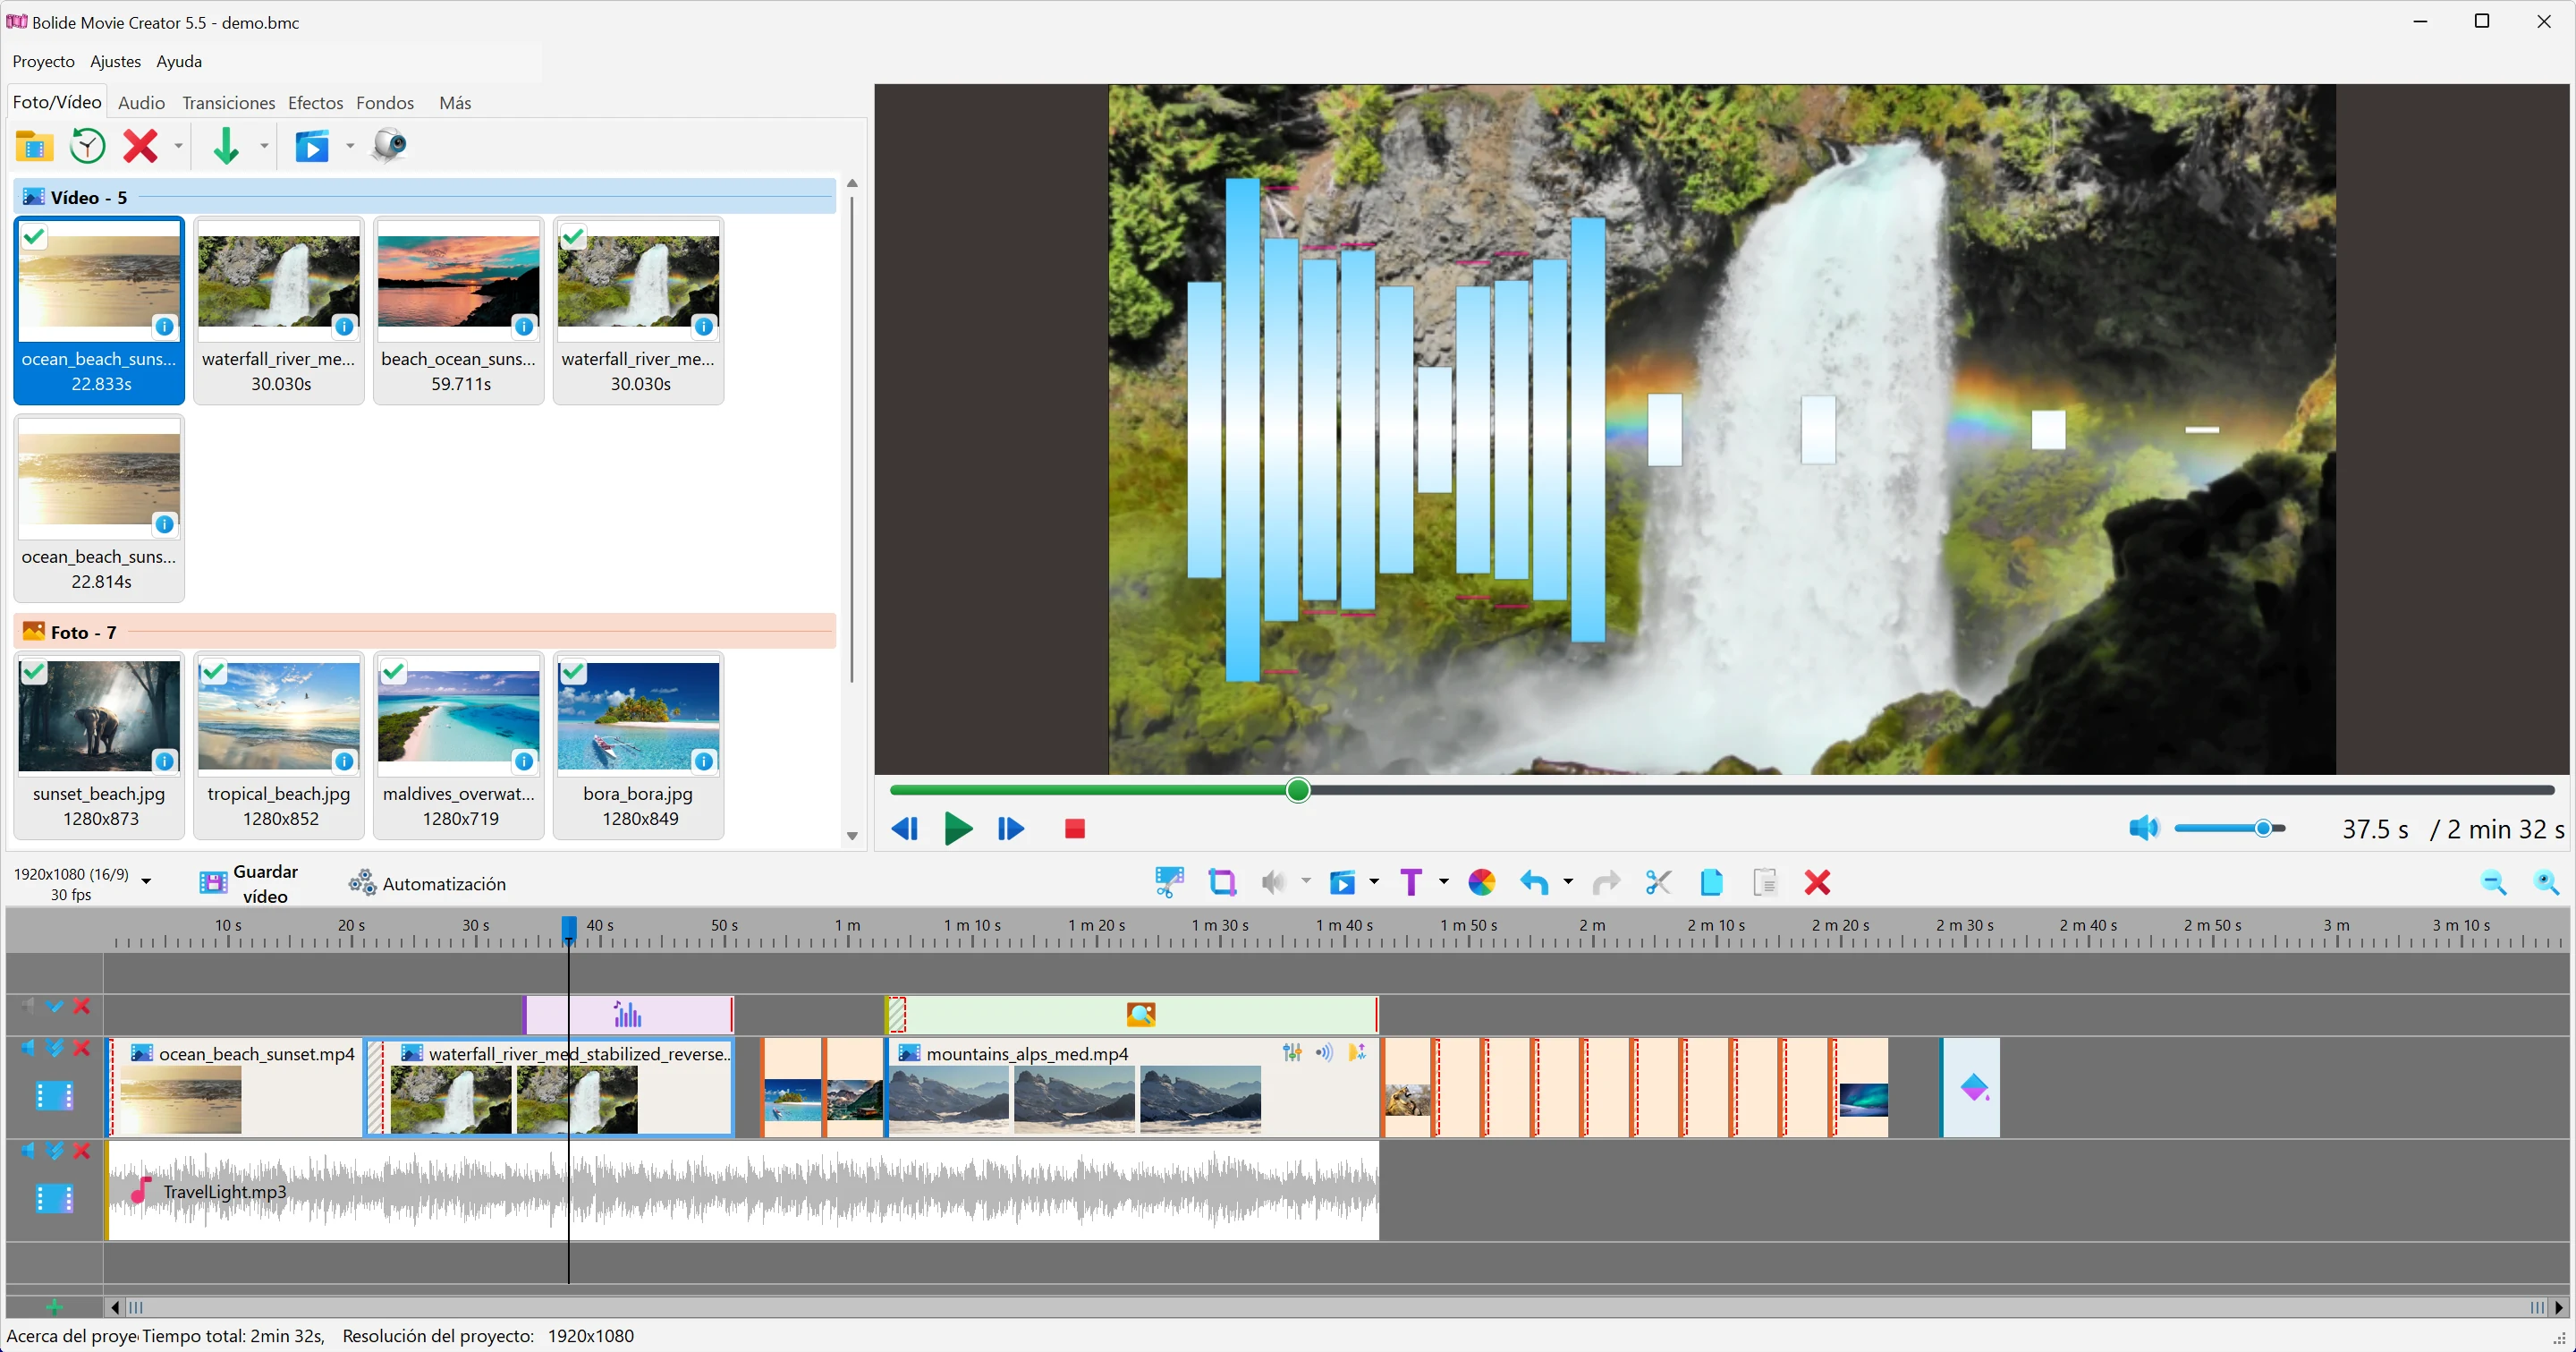Click the red delete media icon
Screen dimensions: 2576x1352
(140, 147)
